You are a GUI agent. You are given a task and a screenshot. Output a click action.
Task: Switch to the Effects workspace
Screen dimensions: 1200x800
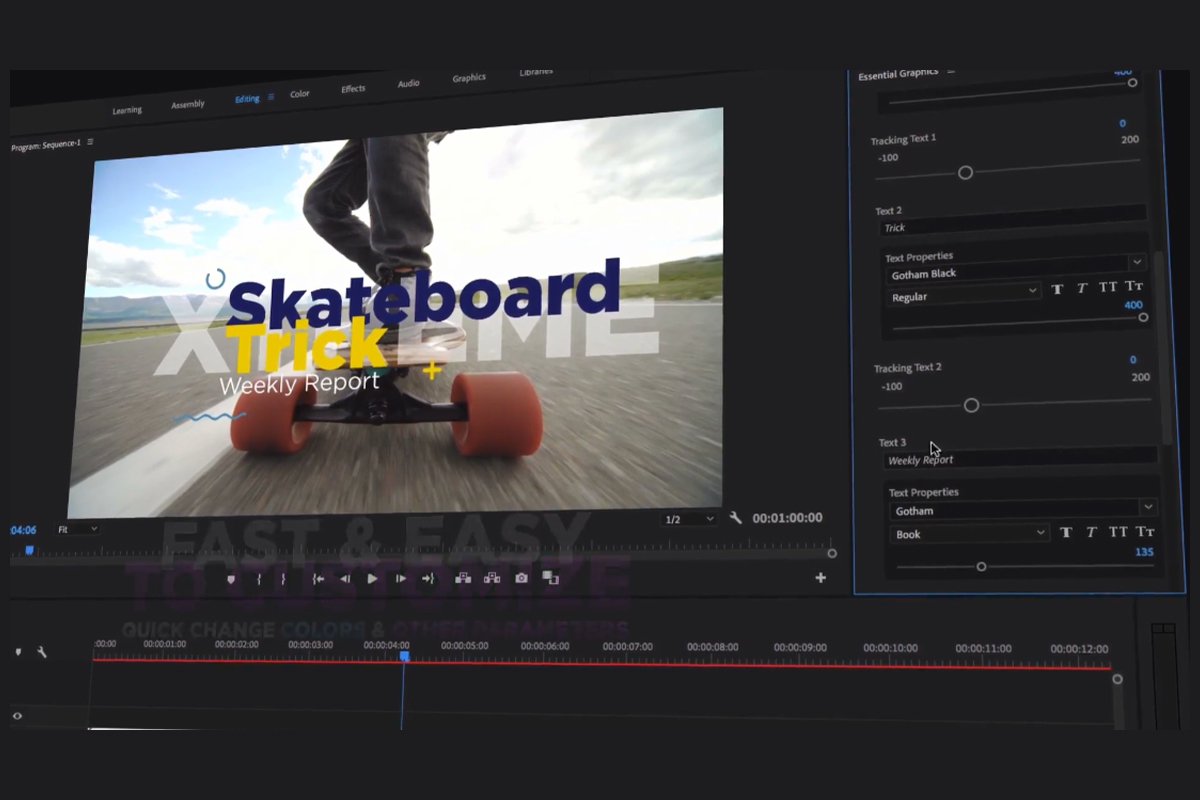click(x=353, y=89)
